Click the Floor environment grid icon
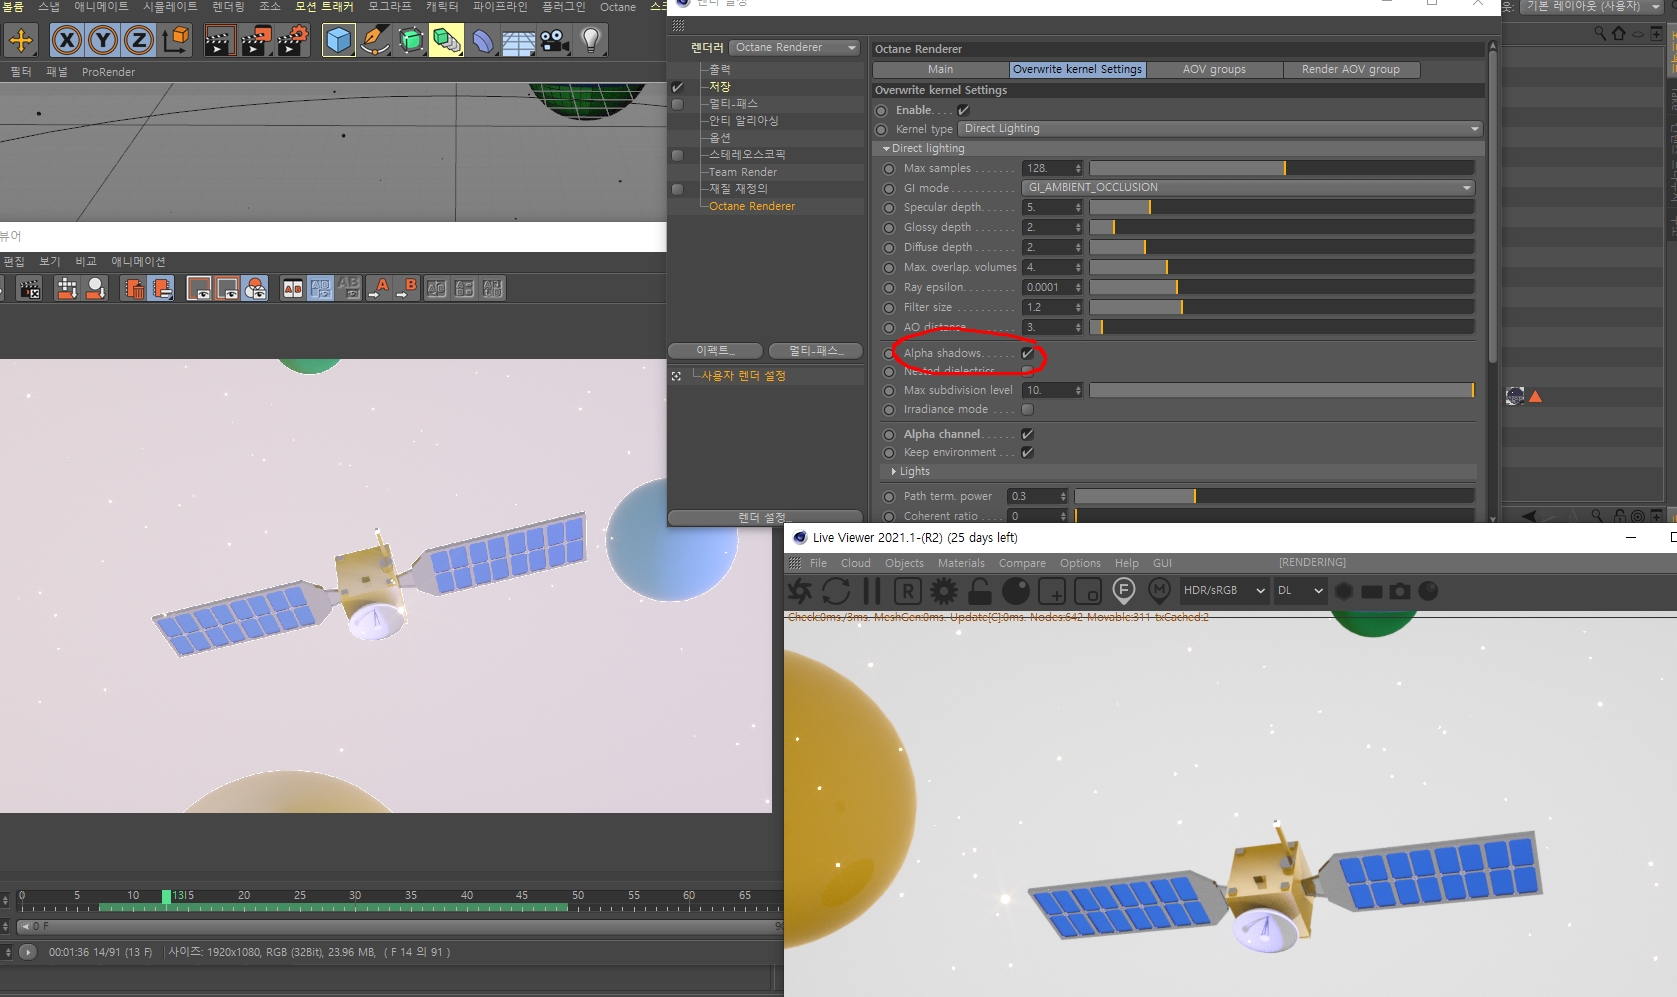This screenshot has height=997, width=1677. click(x=519, y=40)
